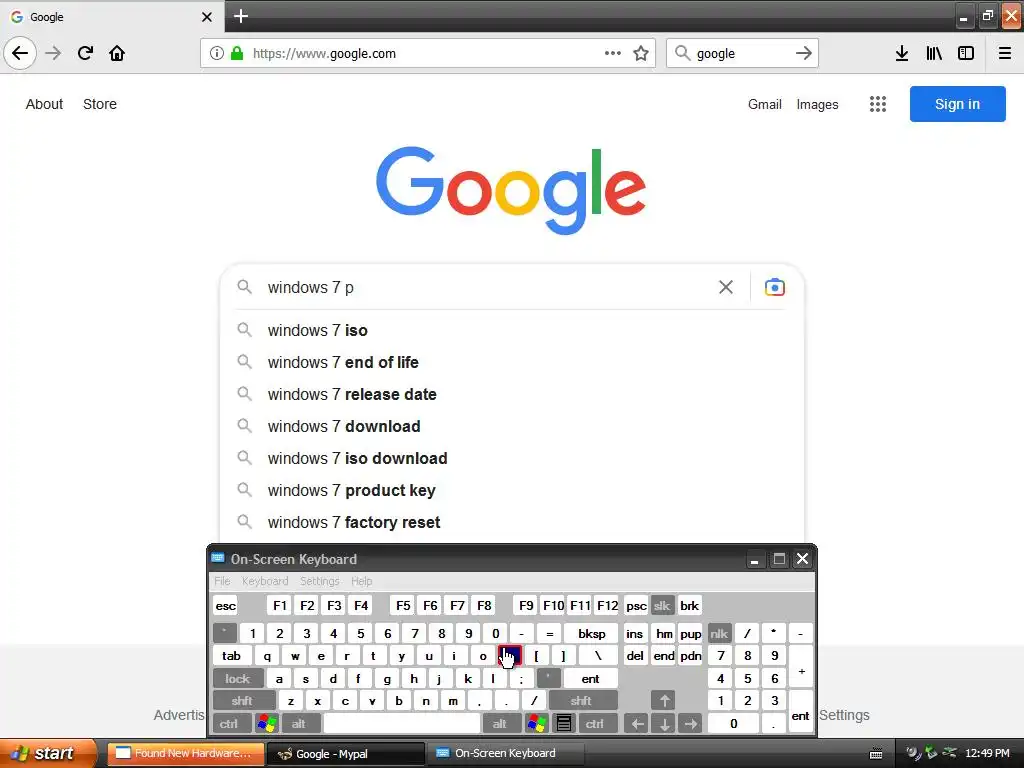This screenshot has height=768, width=1024.
Task: Submit the toolbar search with arrow icon
Action: [x=804, y=53]
